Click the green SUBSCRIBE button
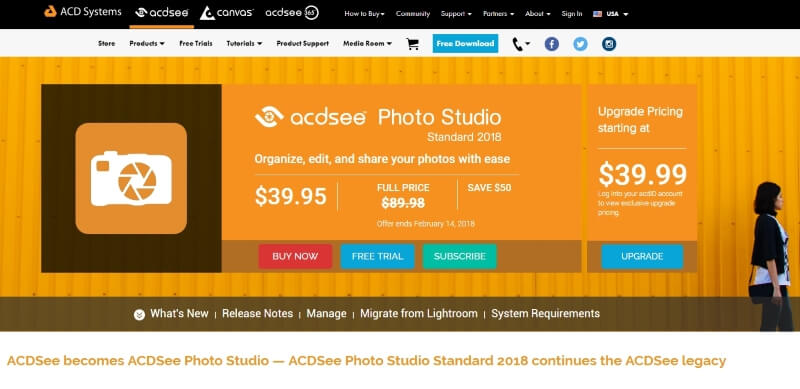800x389 pixels. pyautogui.click(x=460, y=256)
